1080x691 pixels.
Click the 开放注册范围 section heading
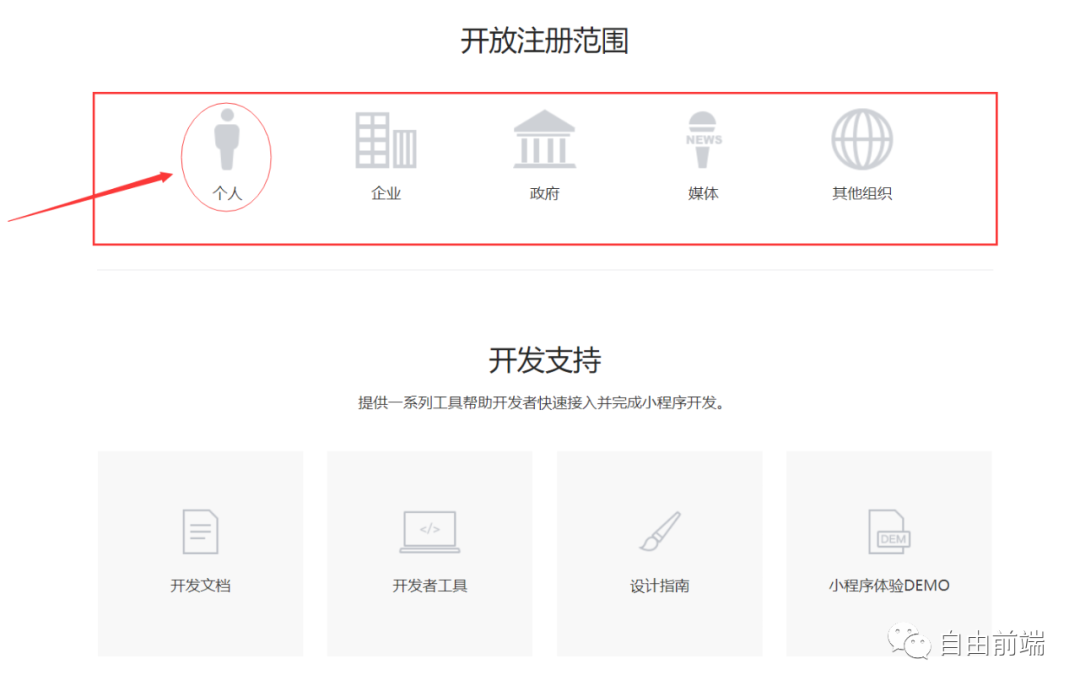[543, 39]
